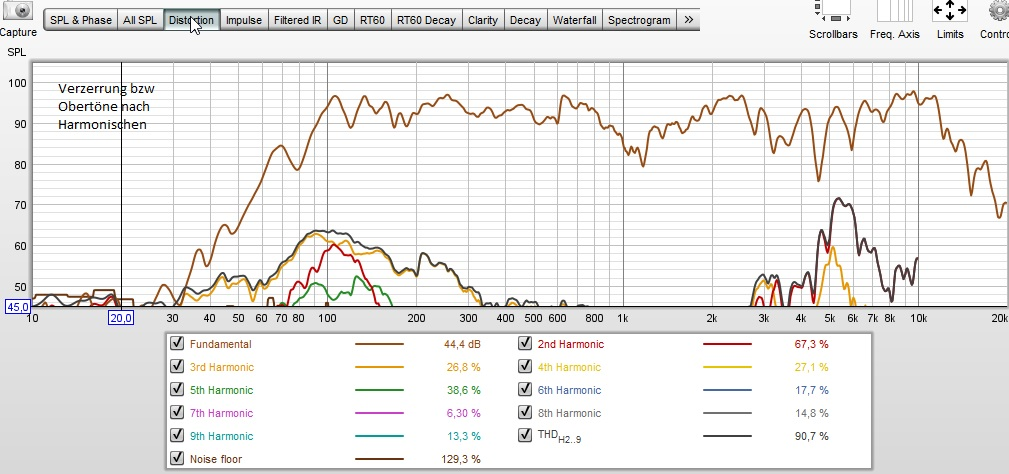Uncheck the Fundamental trace checkbox

pyautogui.click(x=176, y=343)
